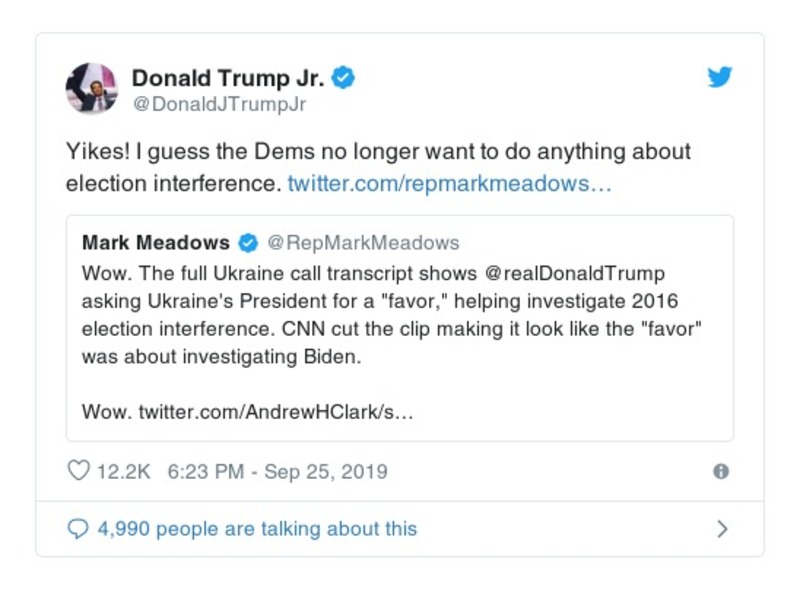Open "4,990 people are talking about this"
Viewport: 800px width, 607px height.
click(x=257, y=528)
